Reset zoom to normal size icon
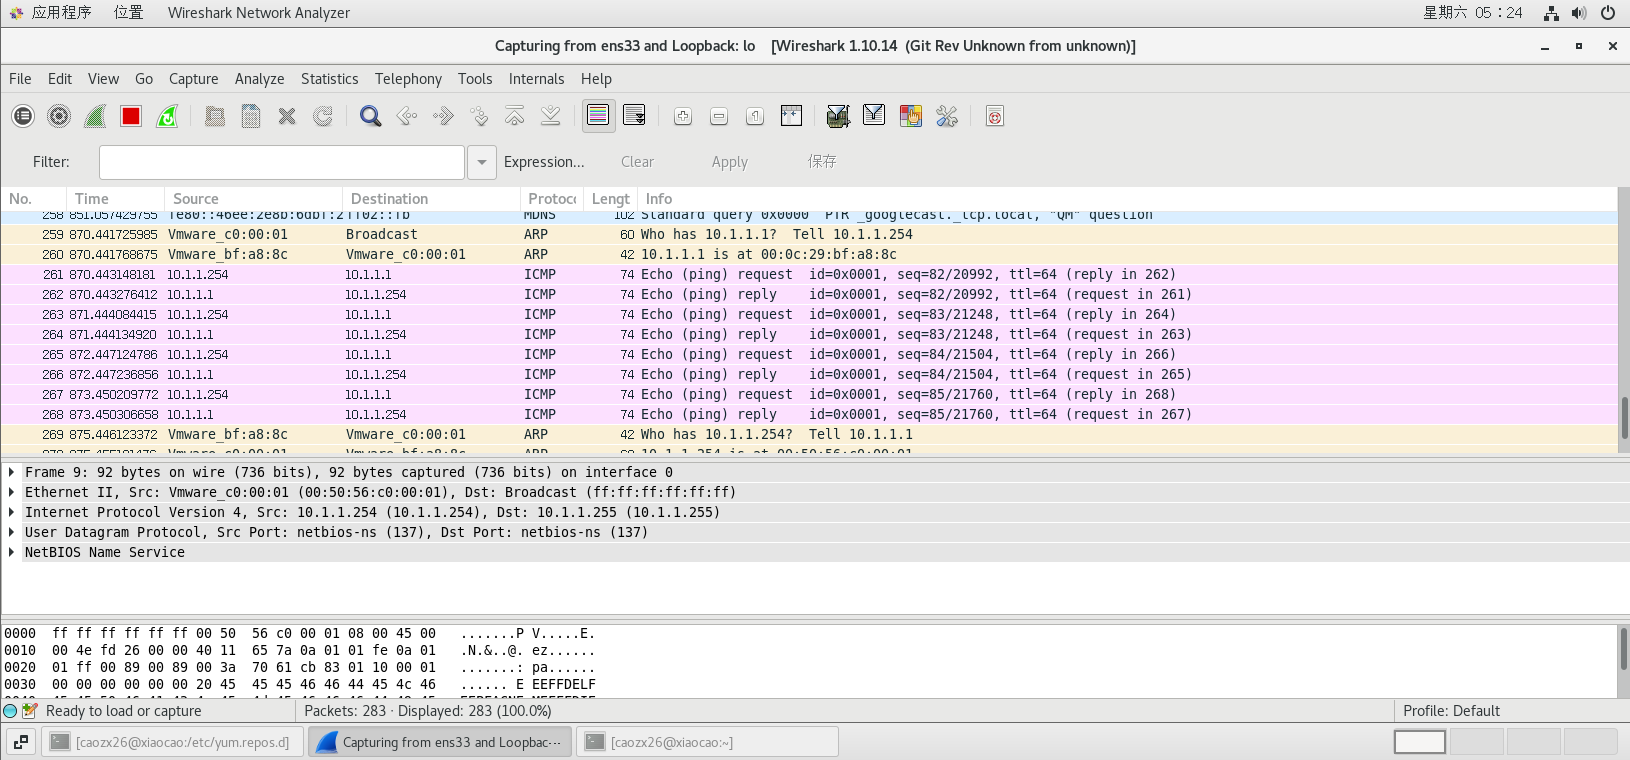 coord(755,116)
